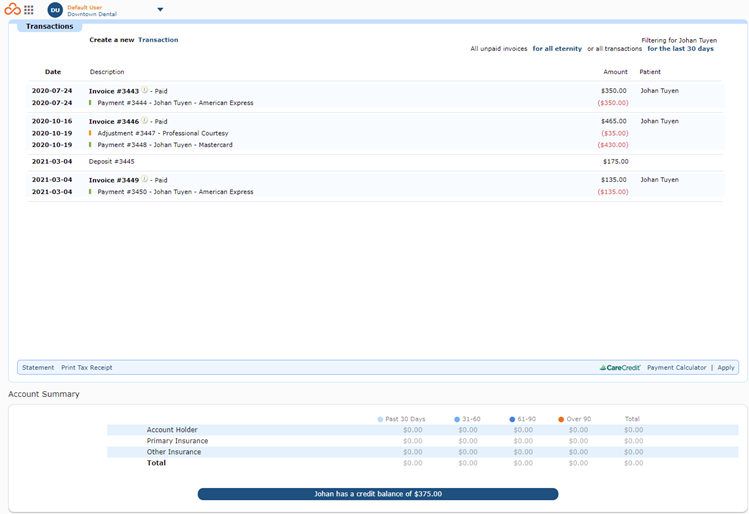The image size is (749, 514).
Task: Click the date 2021-03-04 for Deposit #3445
Action: click(52, 161)
